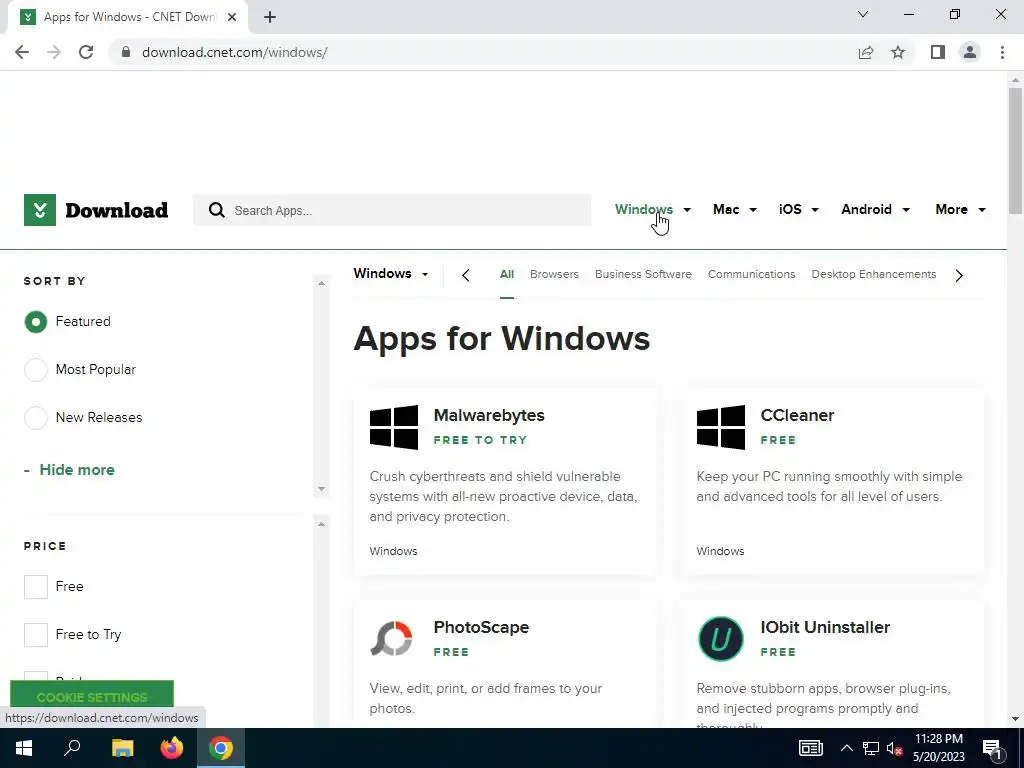Open the Windows Start menu
This screenshot has height=768, width=1024.
tap(24, 748)
